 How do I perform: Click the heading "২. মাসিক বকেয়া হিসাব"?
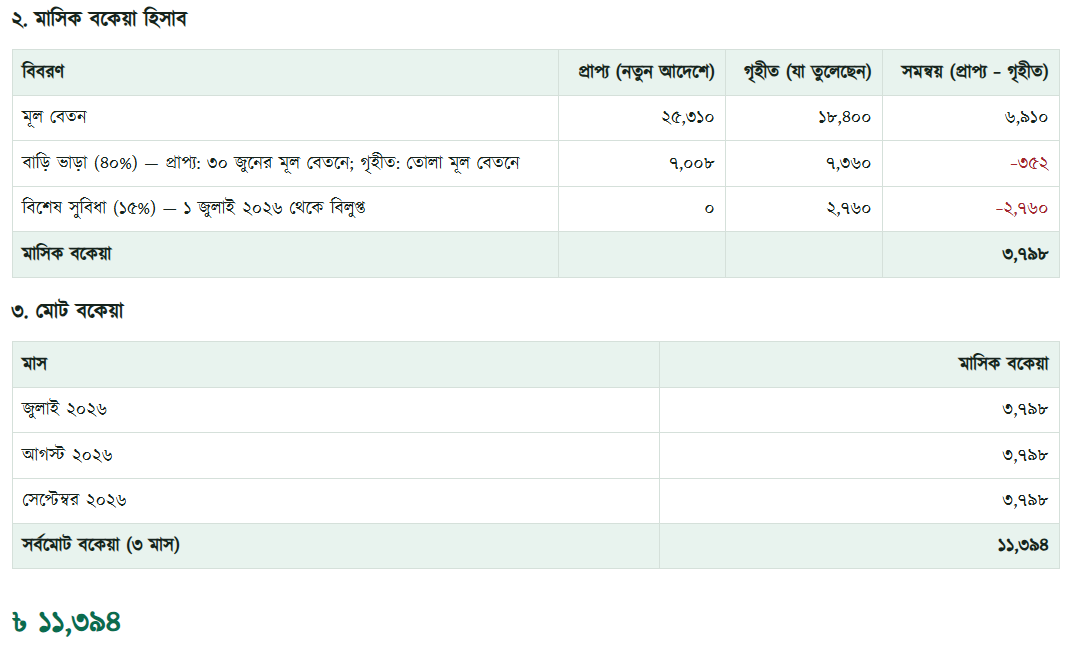pos(99,19)
